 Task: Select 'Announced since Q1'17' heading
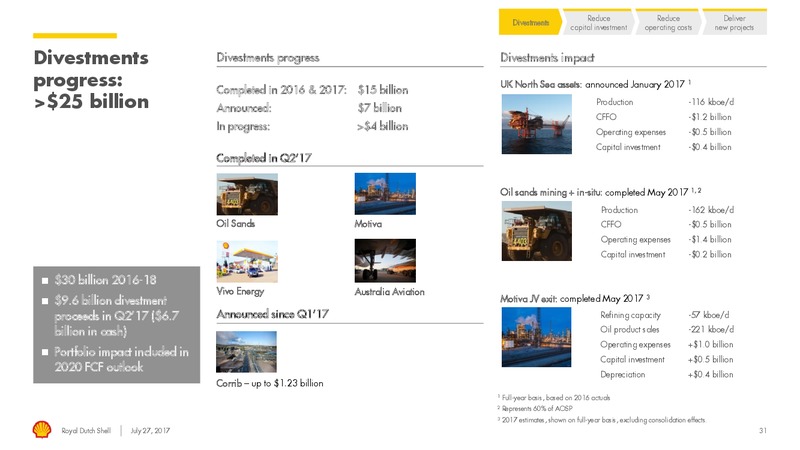pos(272,314)
